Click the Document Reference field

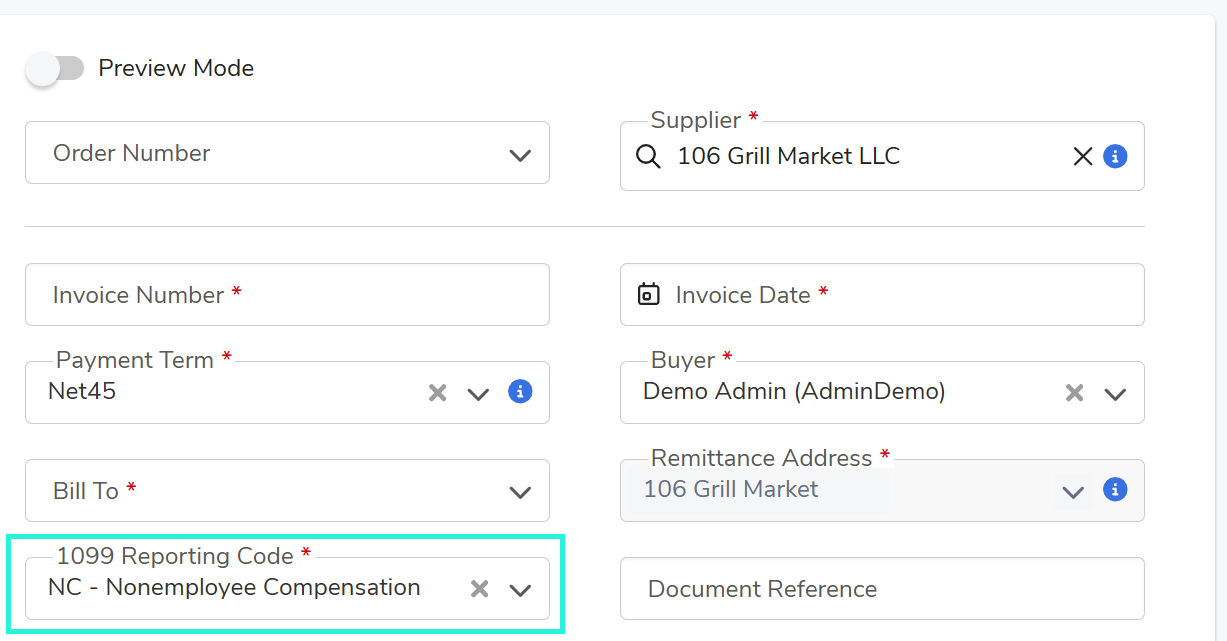[882, 589]
